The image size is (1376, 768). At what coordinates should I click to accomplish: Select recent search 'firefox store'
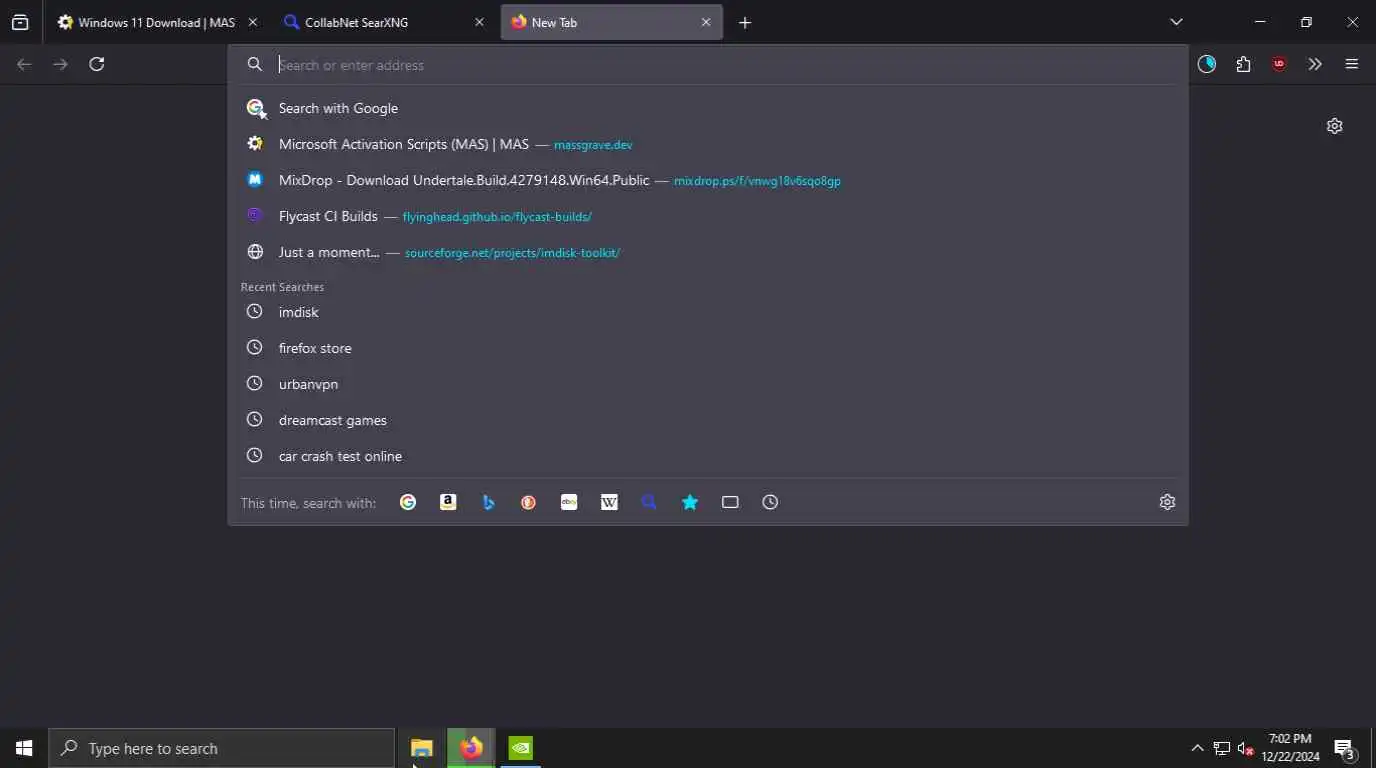tap(708, 348)
